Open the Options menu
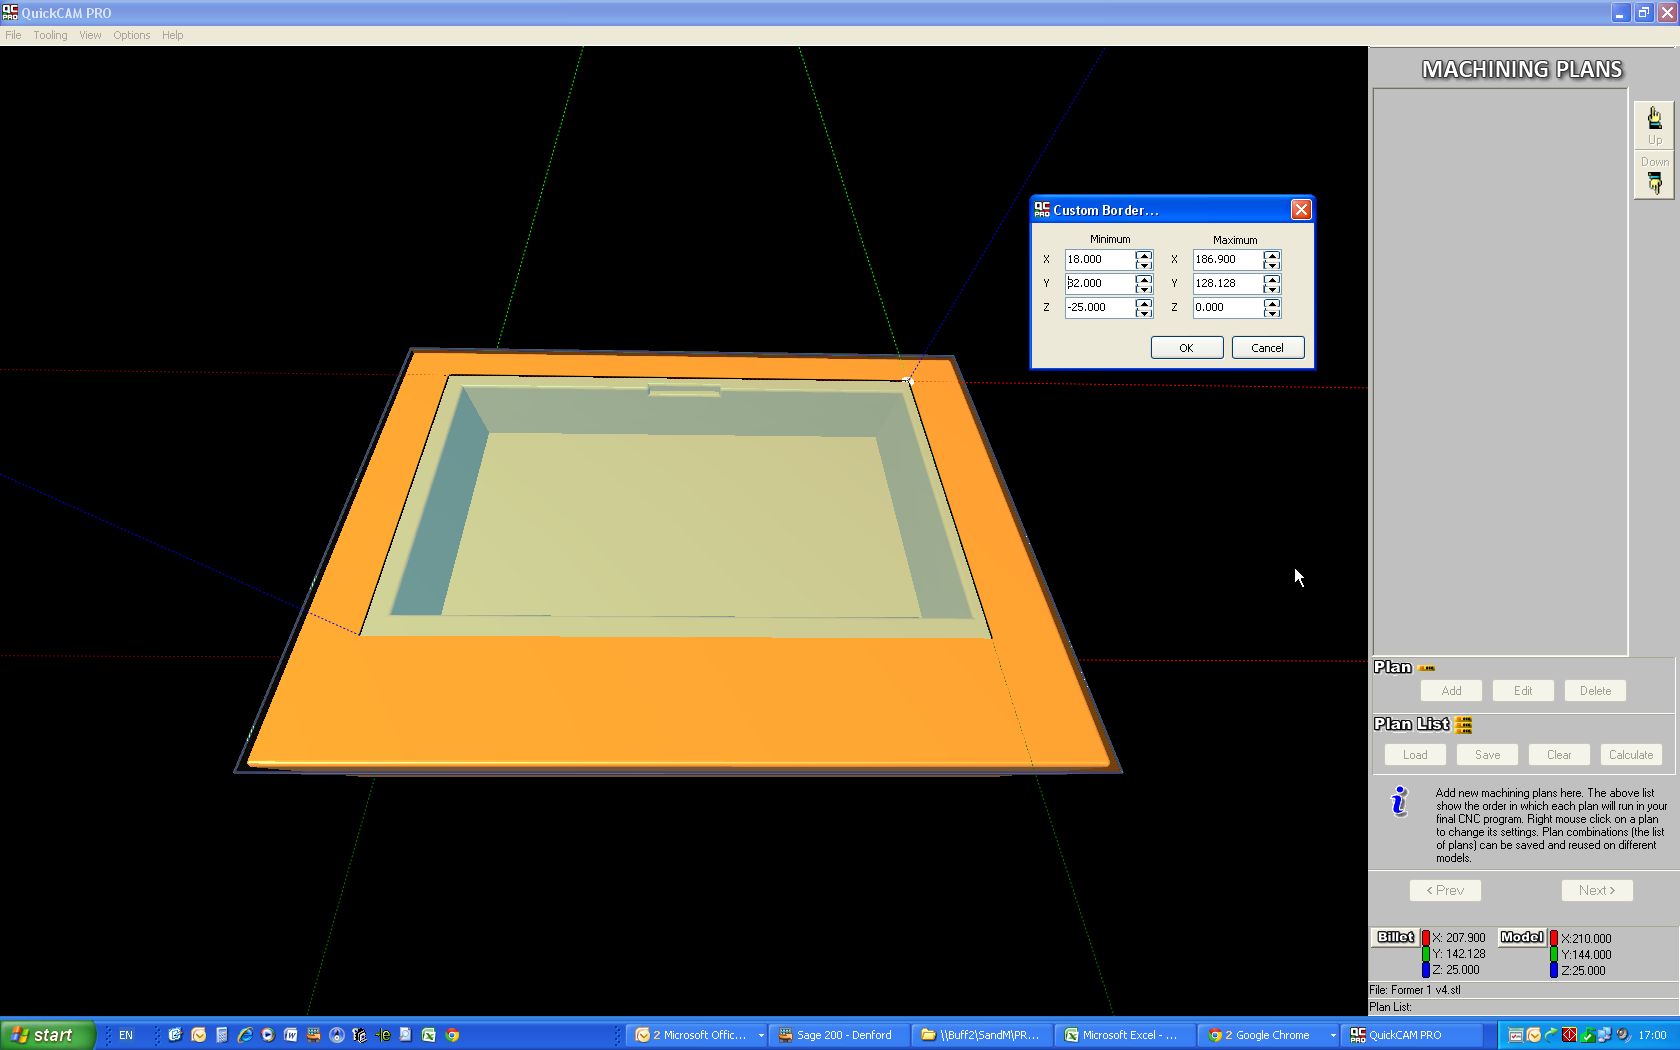This screenshot has width=1680, height=1050. click(x=131, y=35)
